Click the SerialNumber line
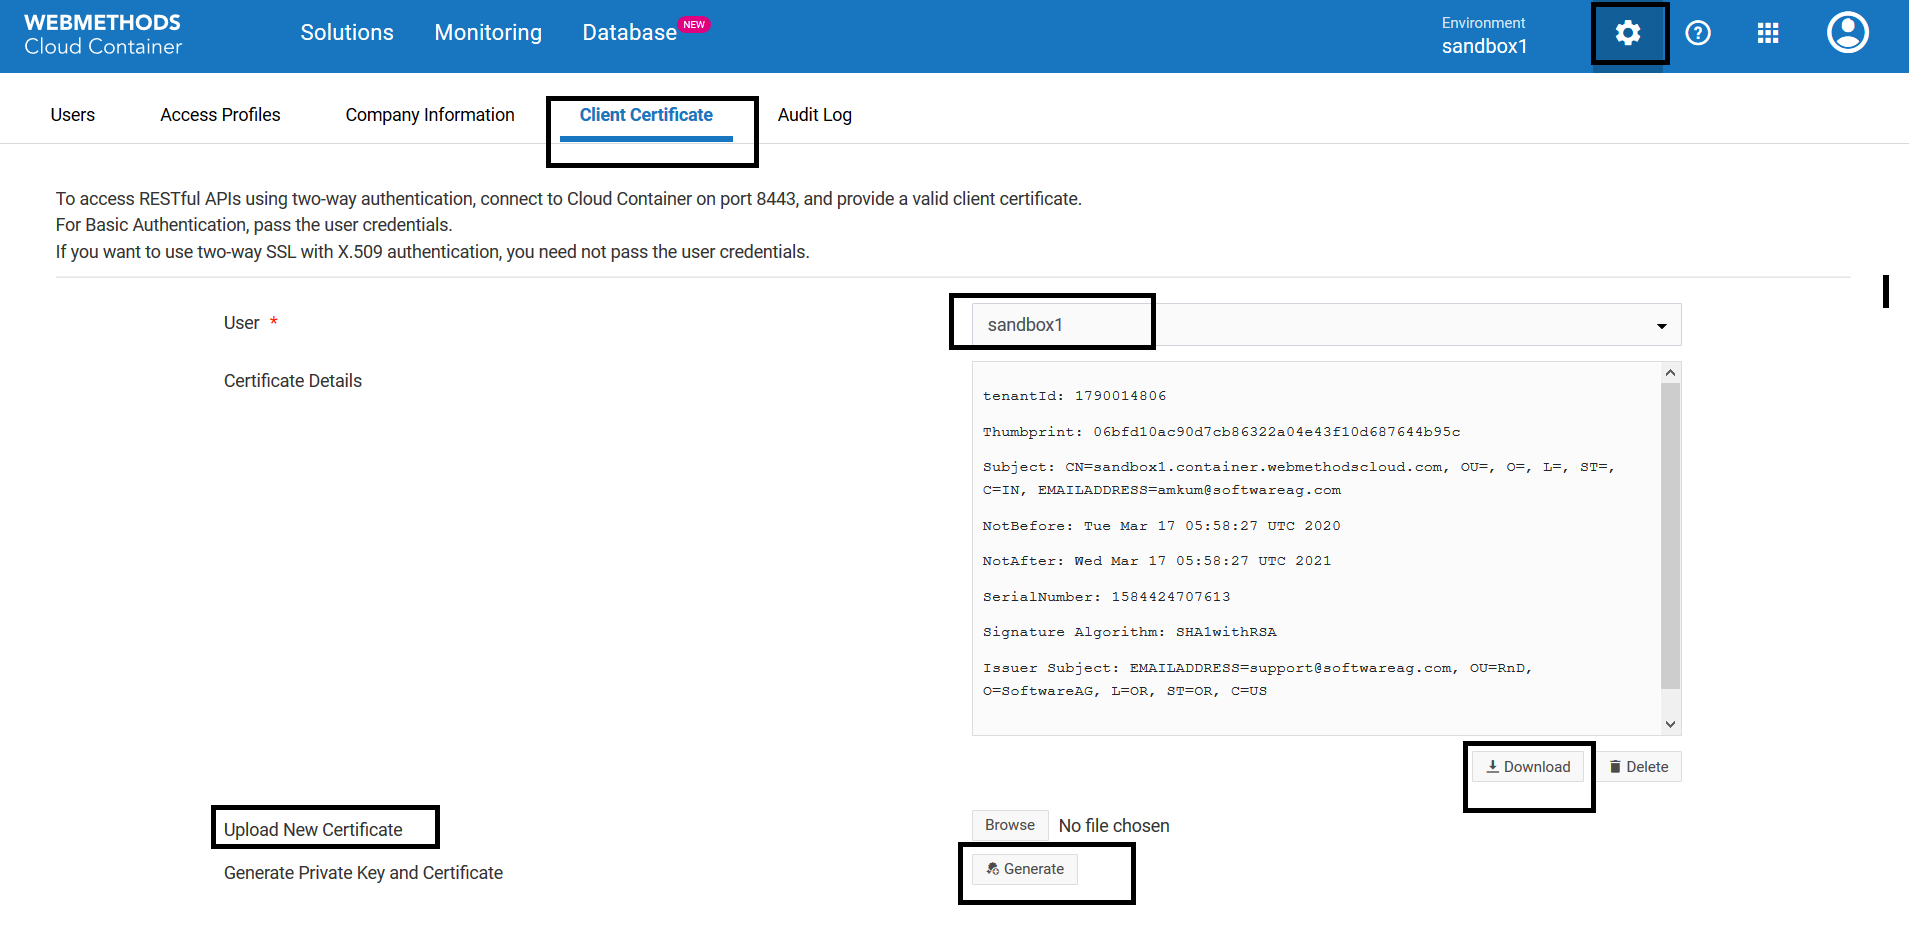 pyautogui.click(x=1106, y=597)
